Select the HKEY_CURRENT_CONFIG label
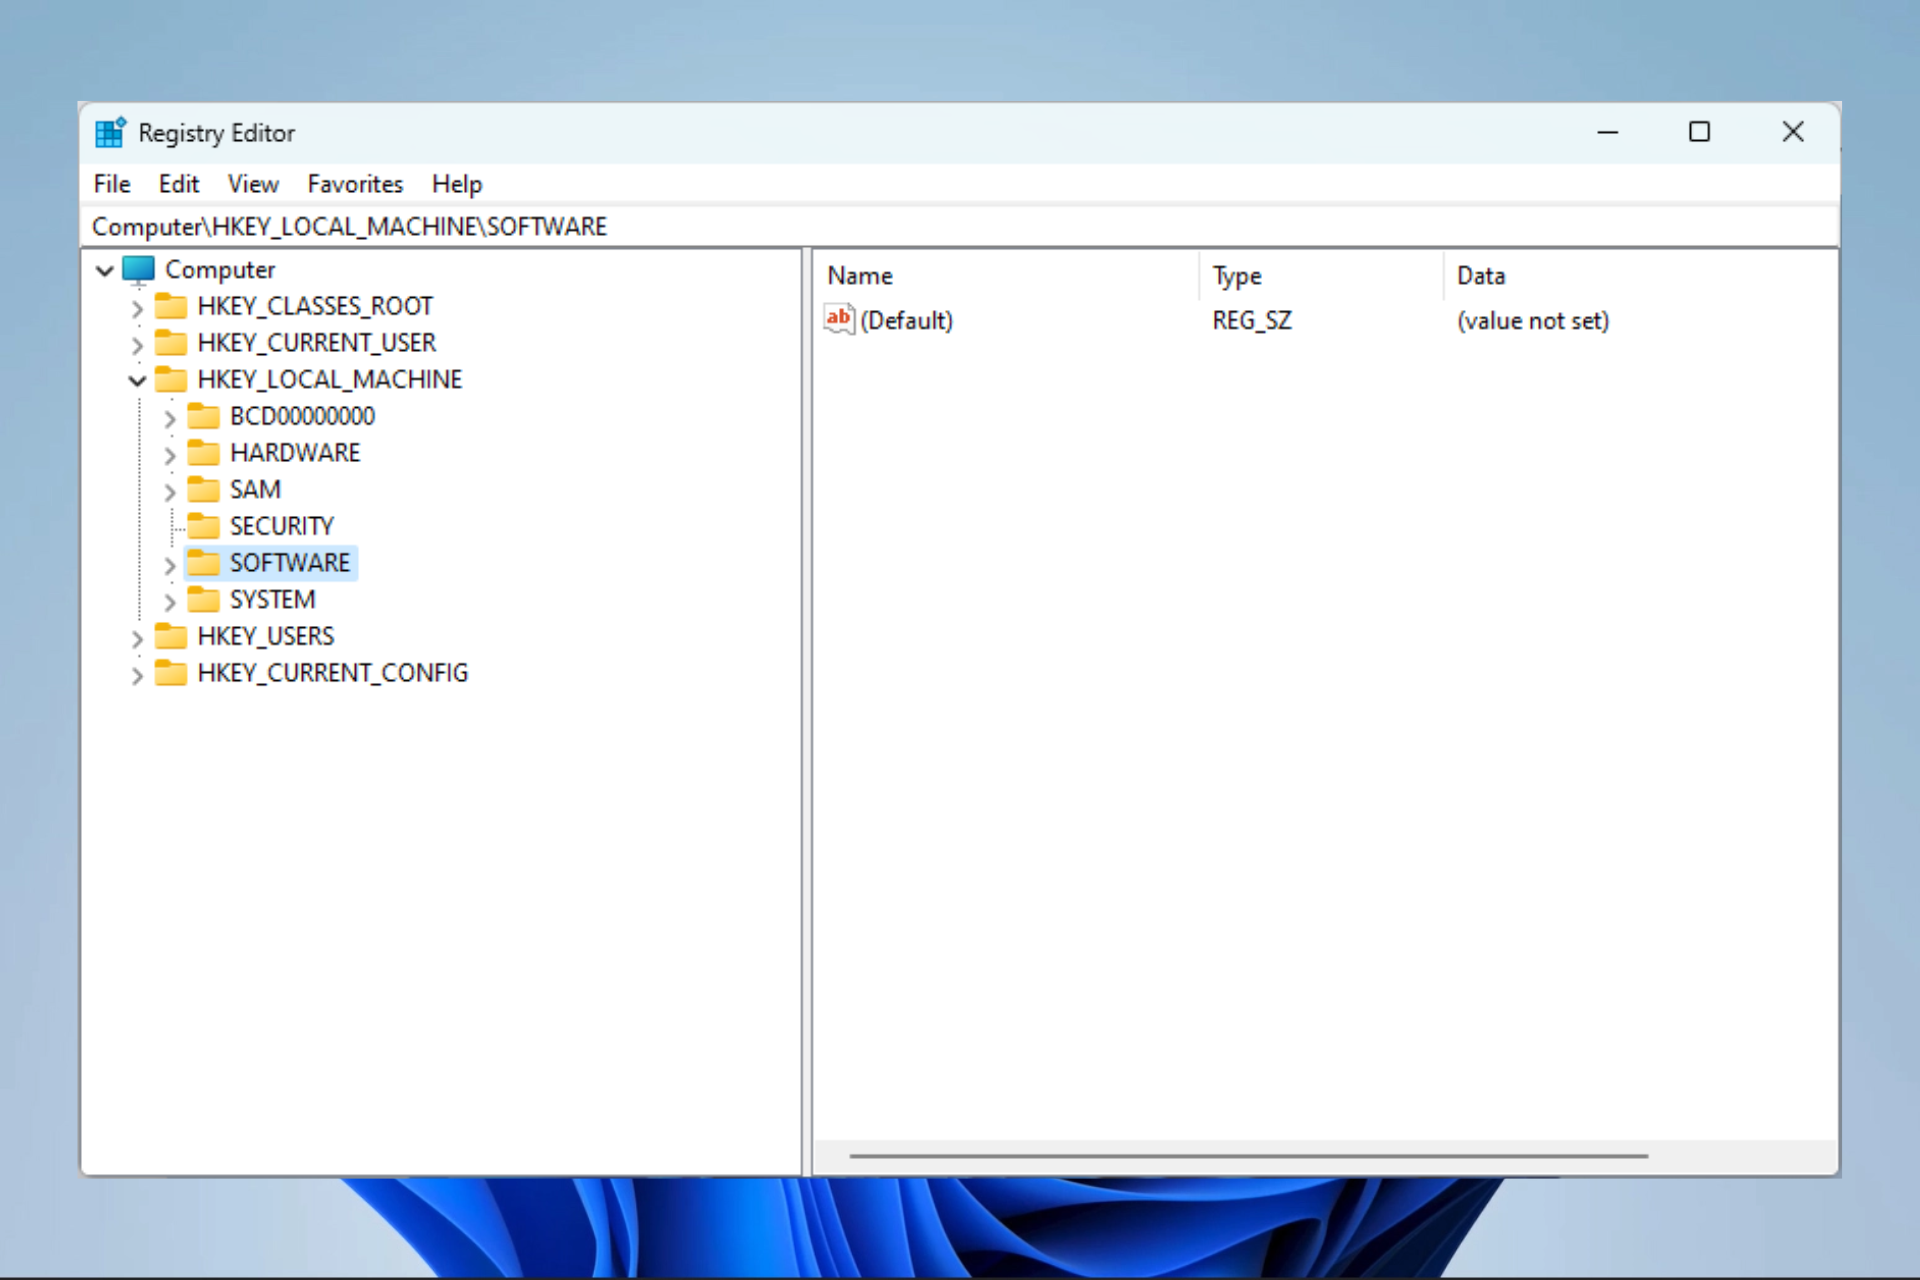This screenshot has width=1920, height=1280. pyautogui.click(x=333, y=673)
